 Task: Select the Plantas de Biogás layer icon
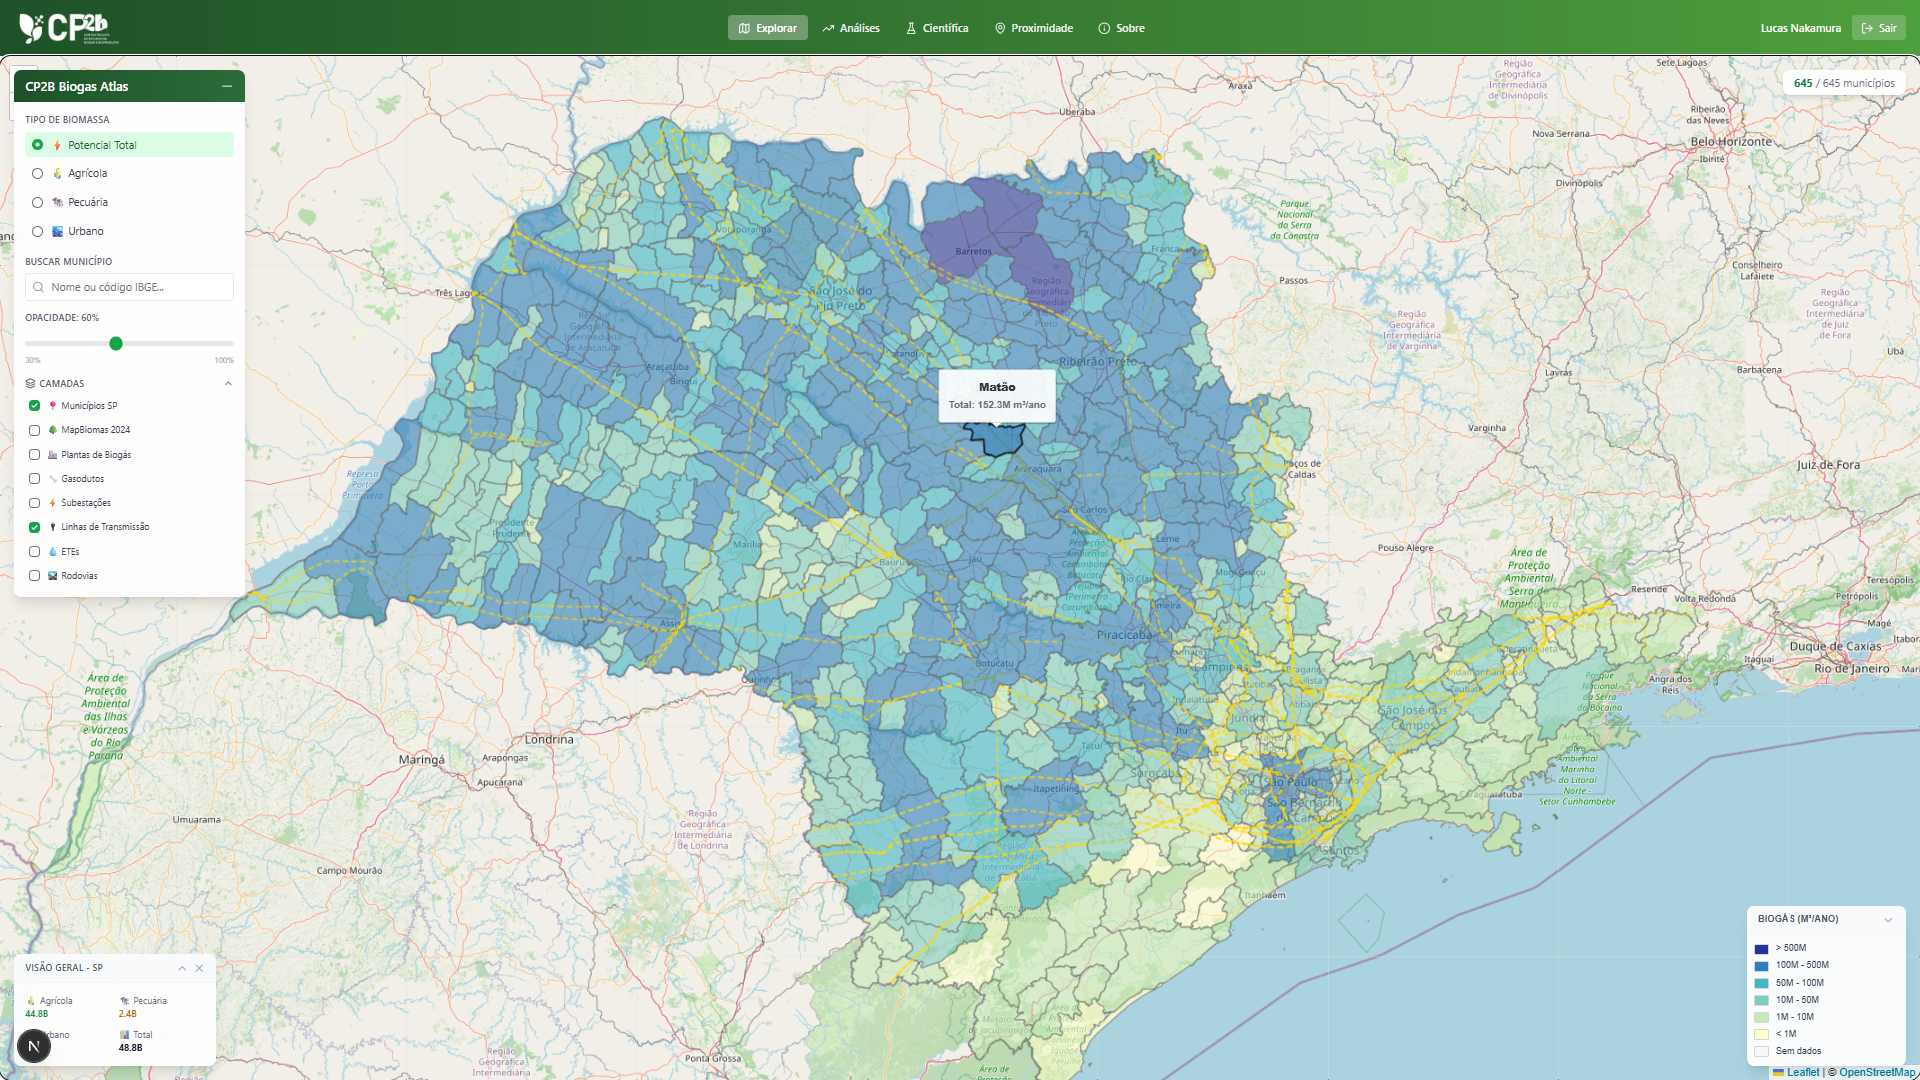pos(51,454)
